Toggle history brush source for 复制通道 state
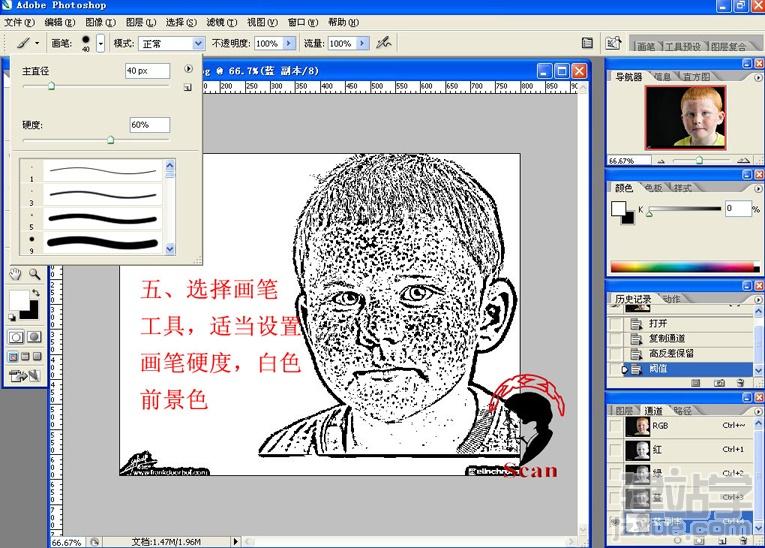The image size is (765, 548). (617, 339)
